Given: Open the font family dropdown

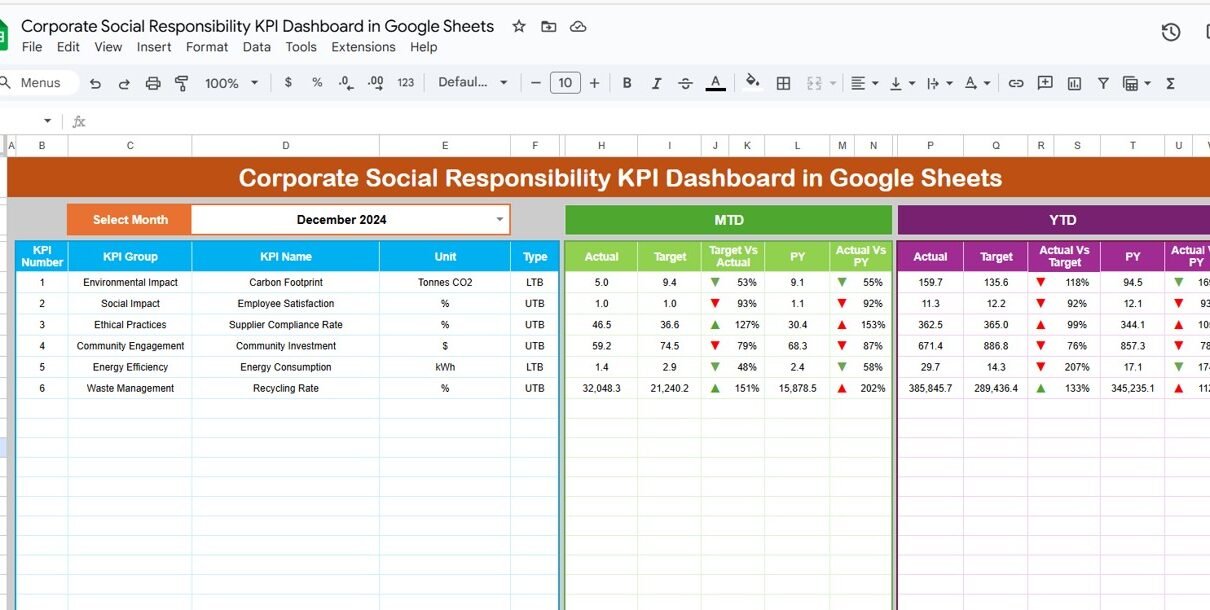Looking at the screenshot, I should tap(473, 83).
